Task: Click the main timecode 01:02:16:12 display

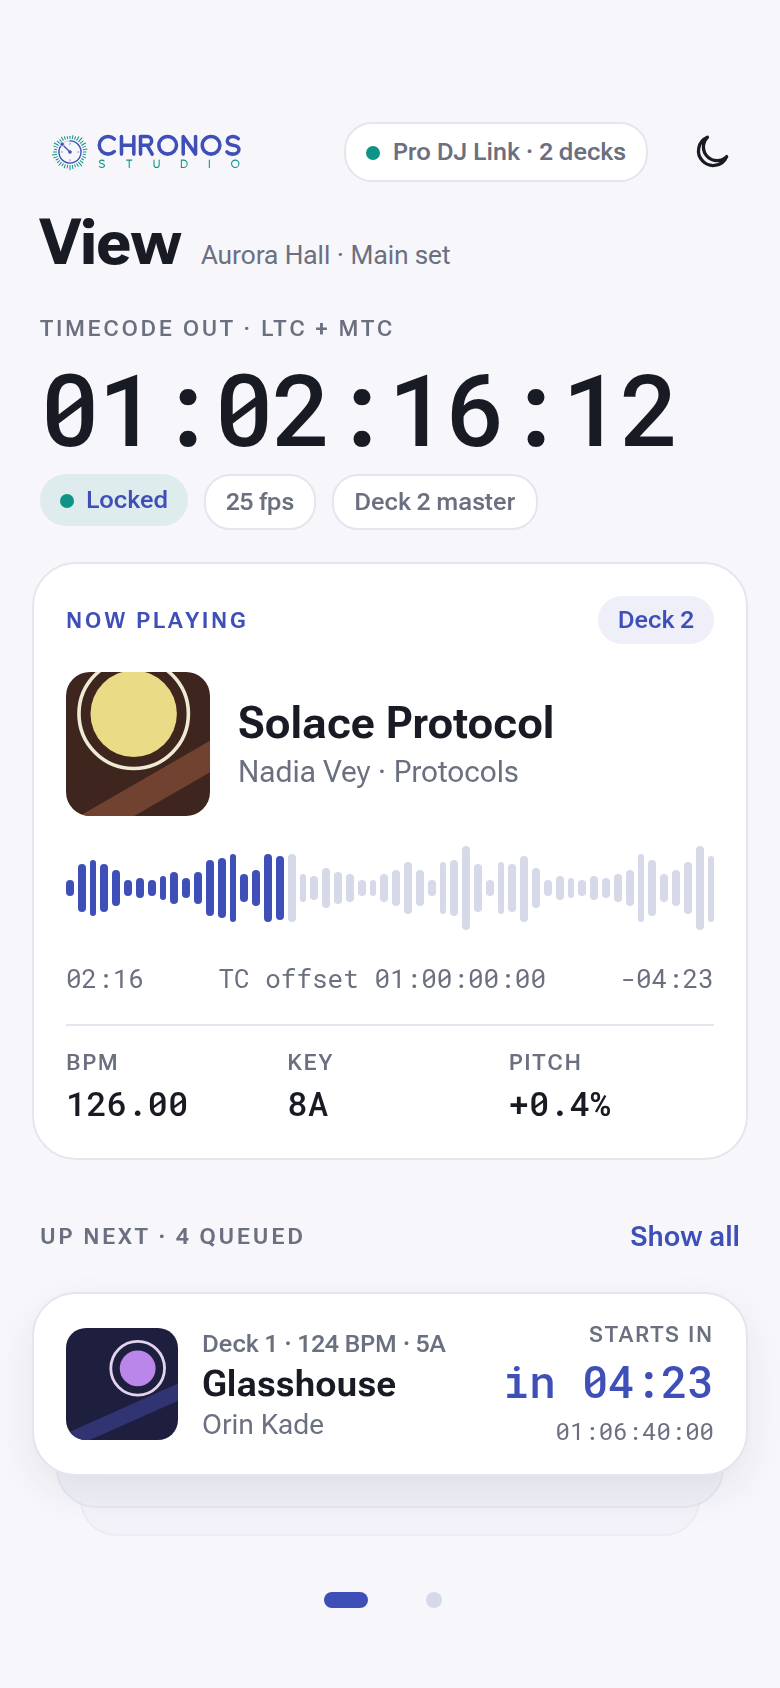Action: coord(360,411)
